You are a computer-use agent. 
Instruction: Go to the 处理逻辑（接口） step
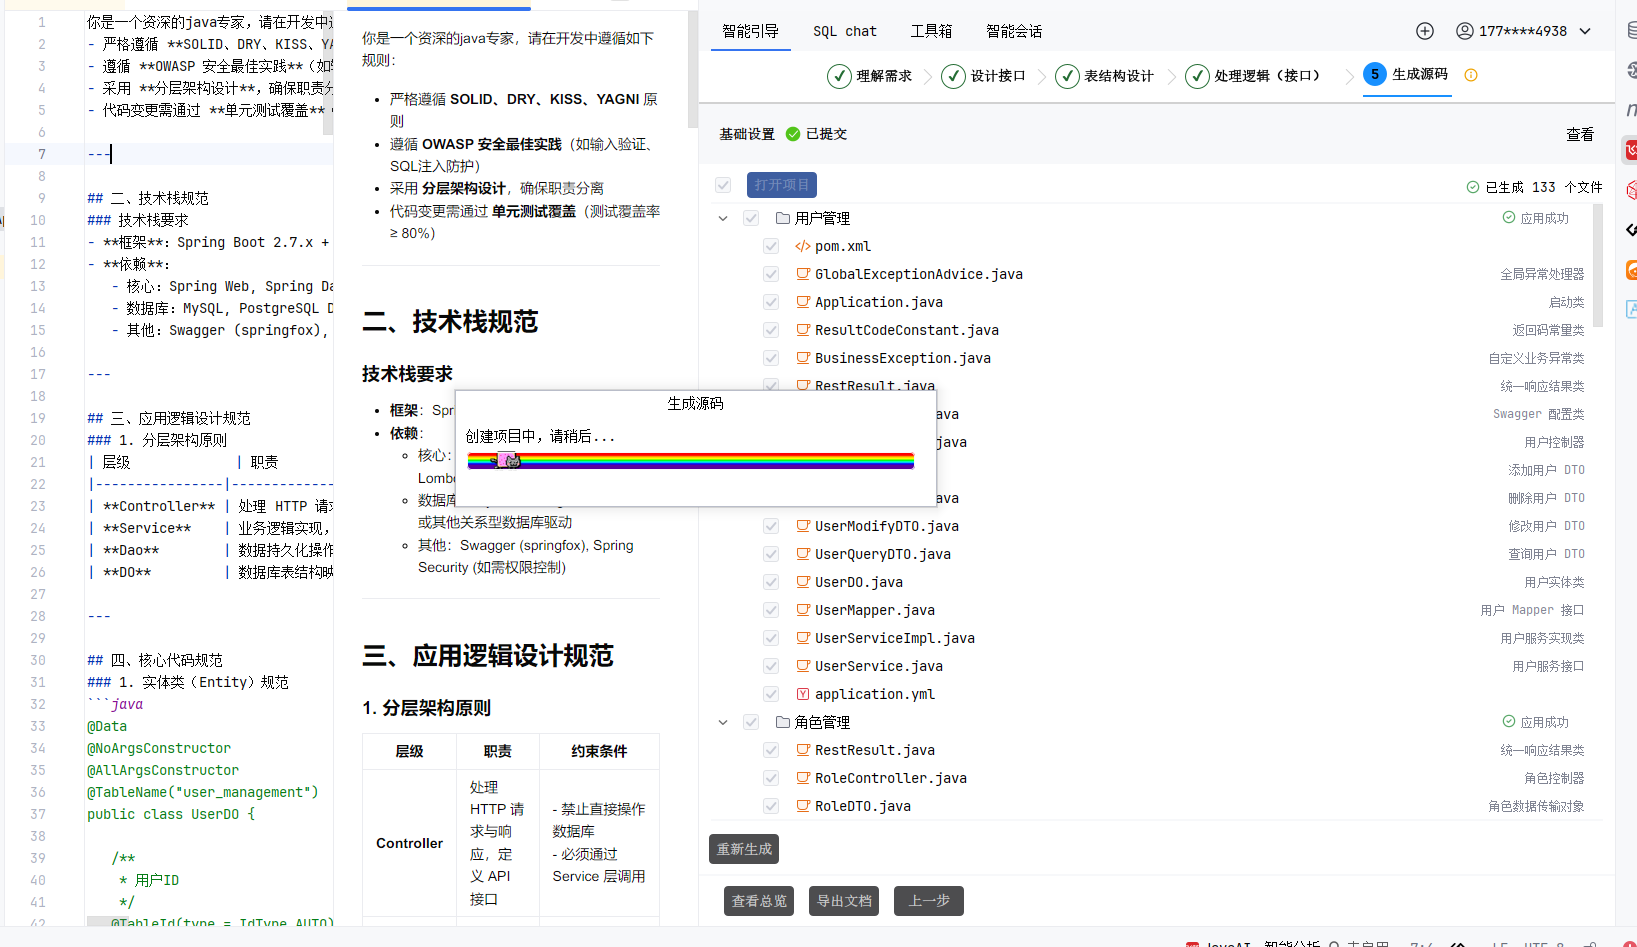(x=1253, y=76)
